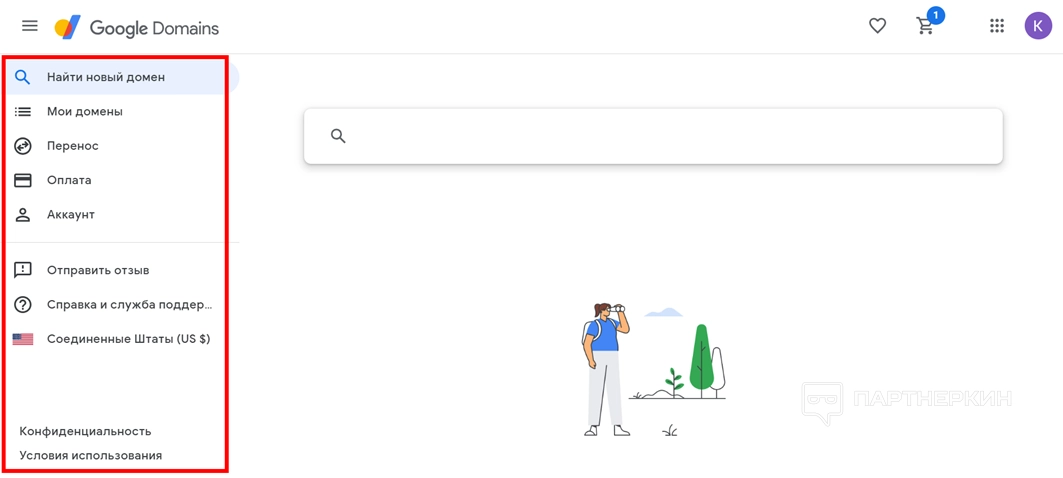Click the search icon beside Найти новый домен

pyautogui.click(x=23, y=77)
